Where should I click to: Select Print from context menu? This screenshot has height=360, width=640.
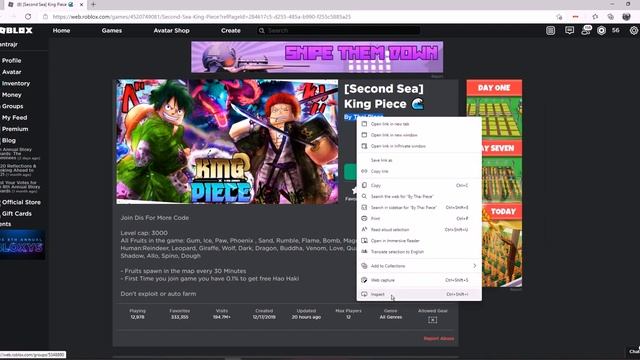tap(419, 219)
